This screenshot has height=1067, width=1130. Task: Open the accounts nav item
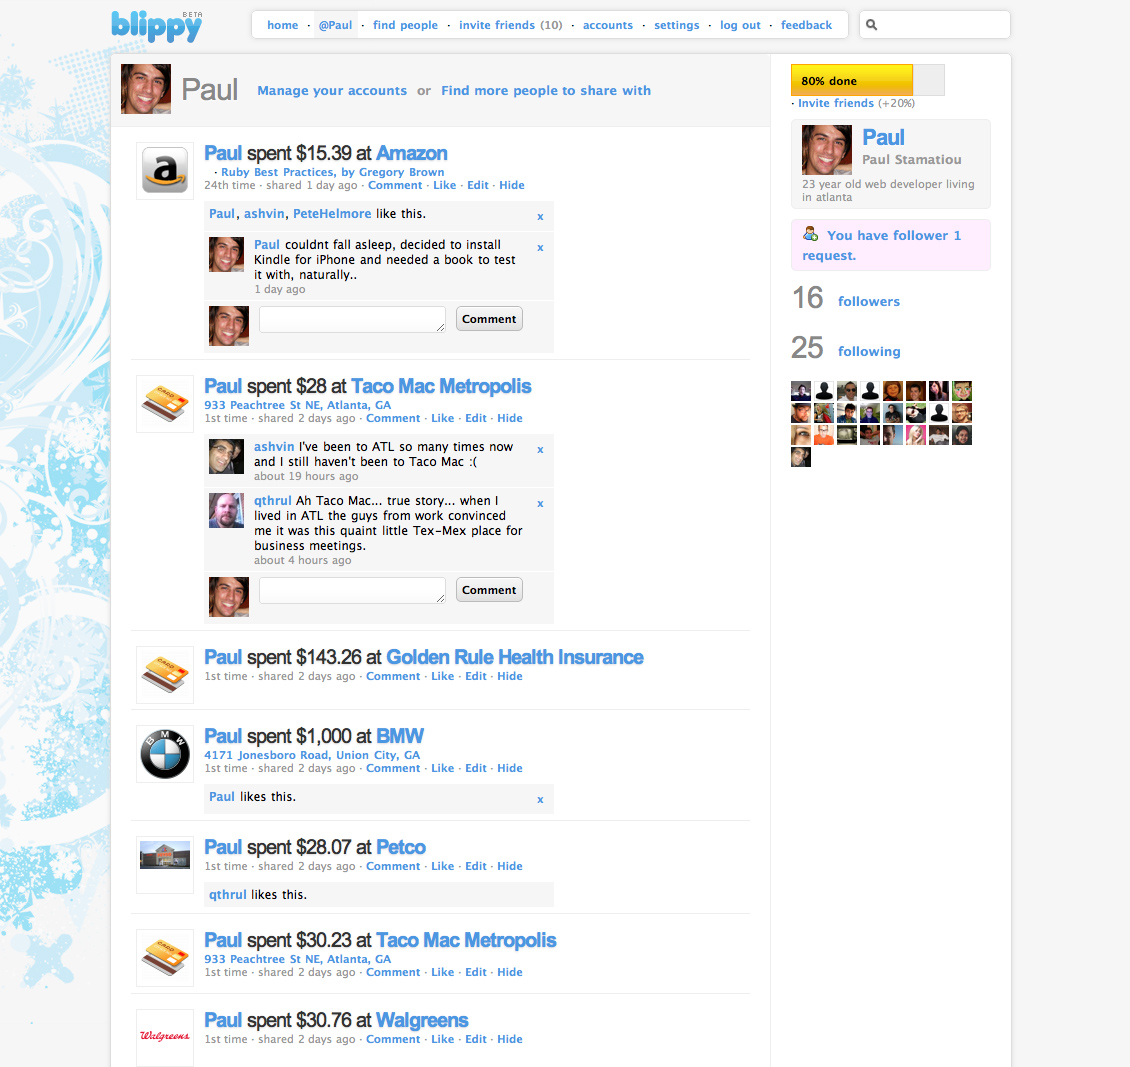point(608,25)
